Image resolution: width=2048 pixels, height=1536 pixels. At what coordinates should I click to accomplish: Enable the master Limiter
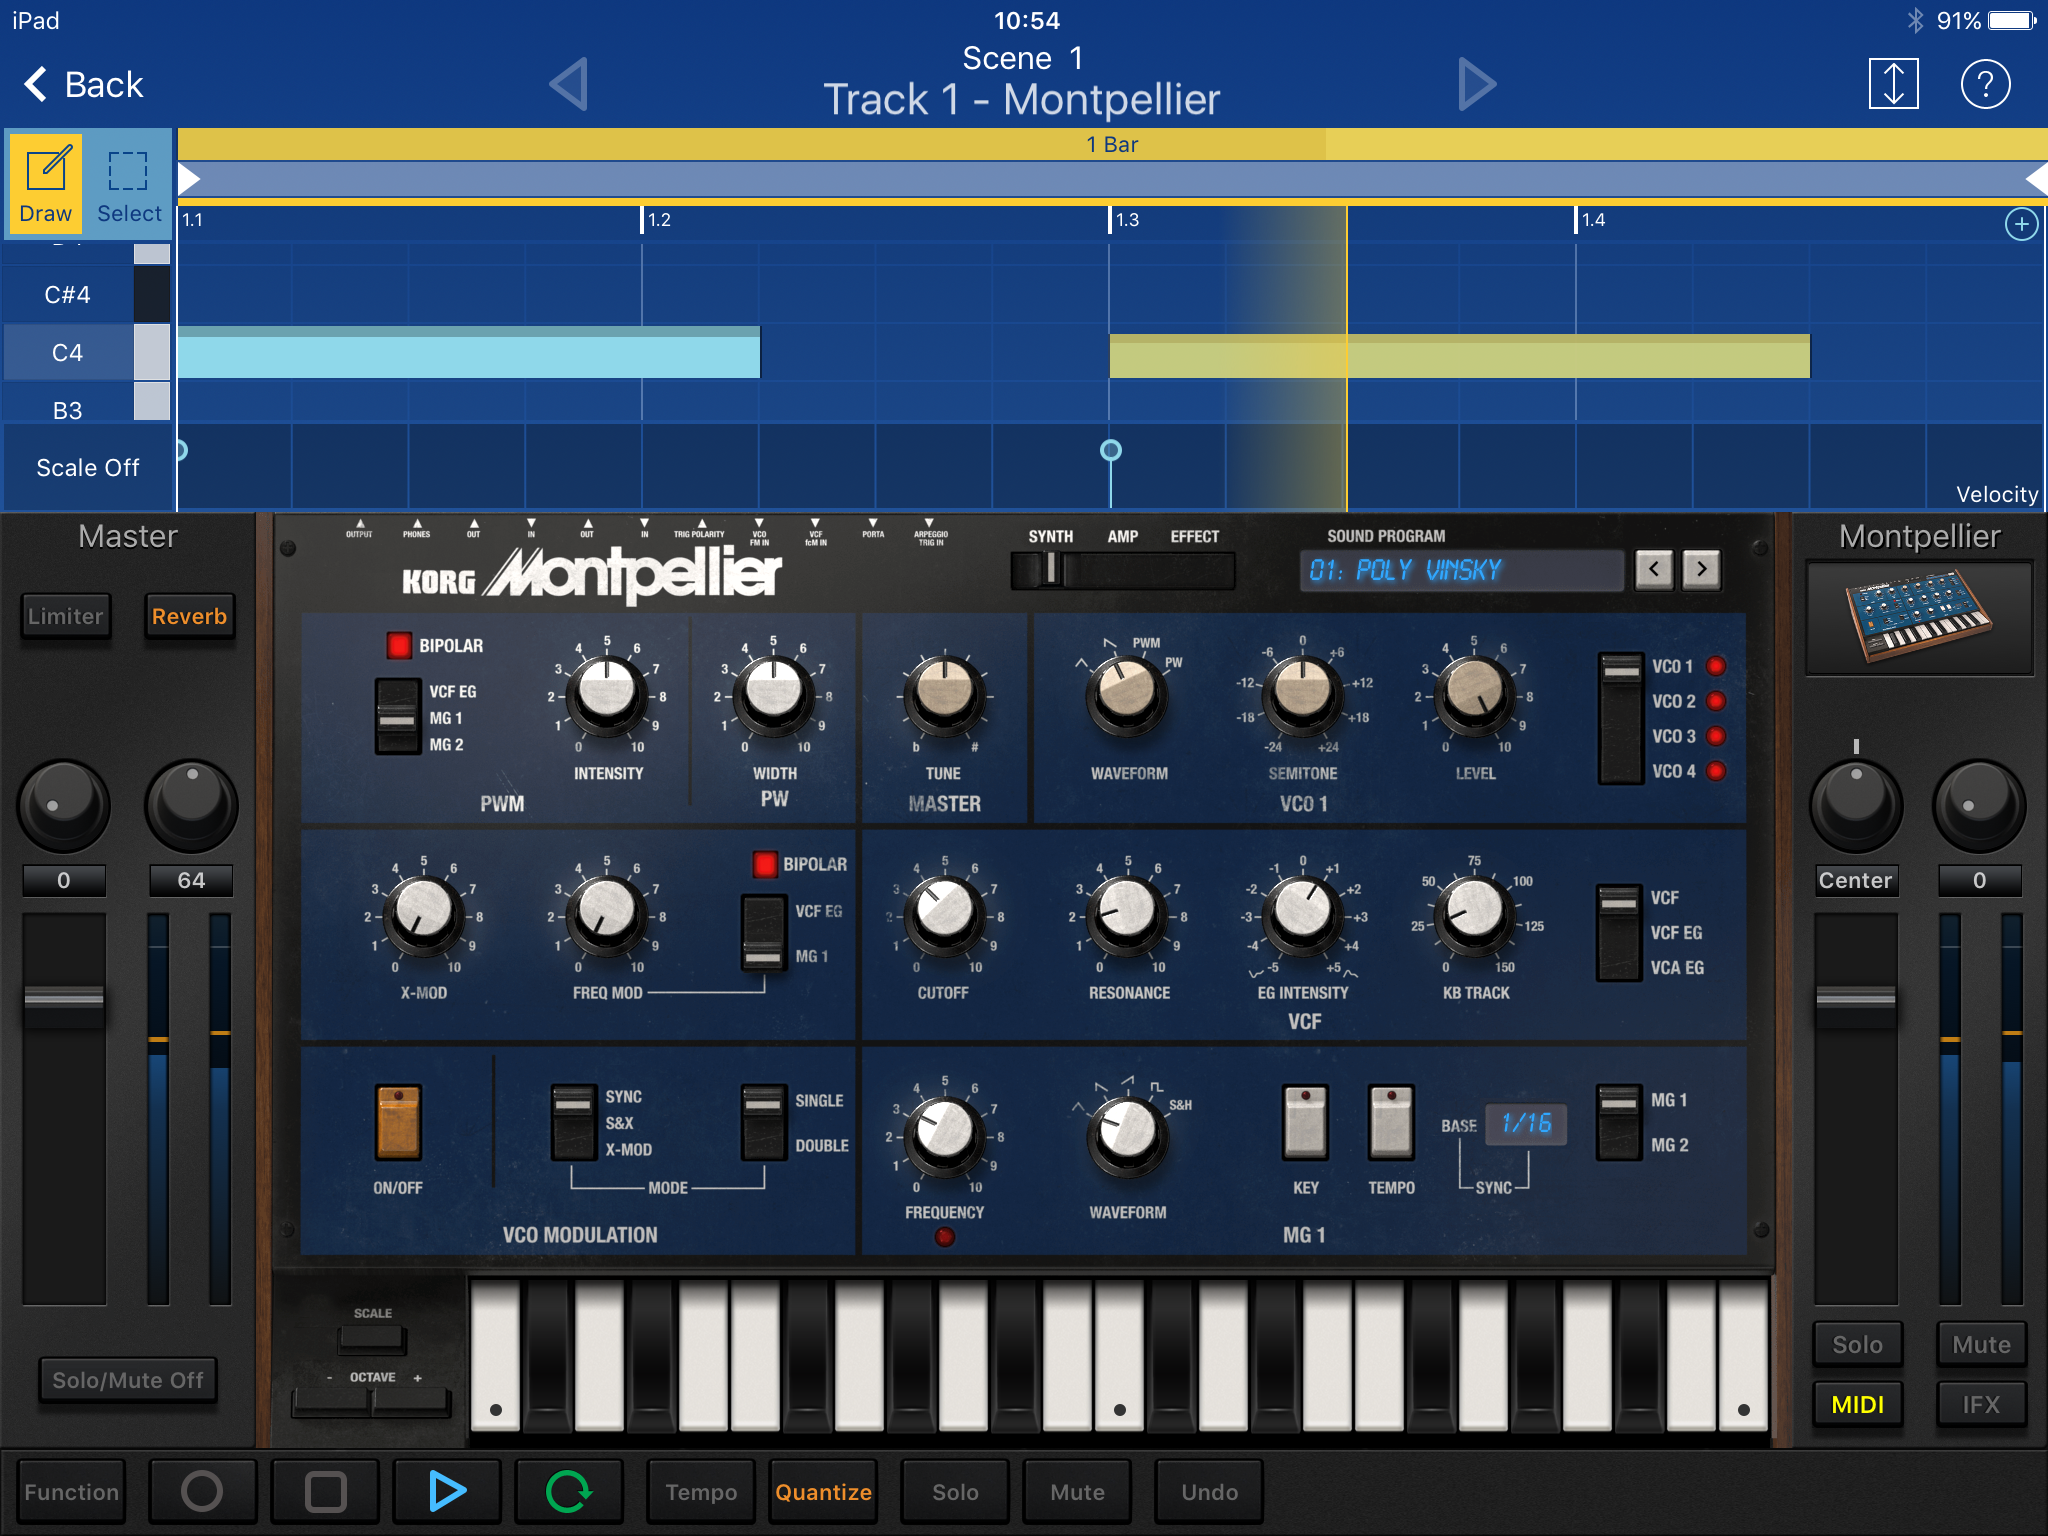pyautogui.click(x=65, y=616)
